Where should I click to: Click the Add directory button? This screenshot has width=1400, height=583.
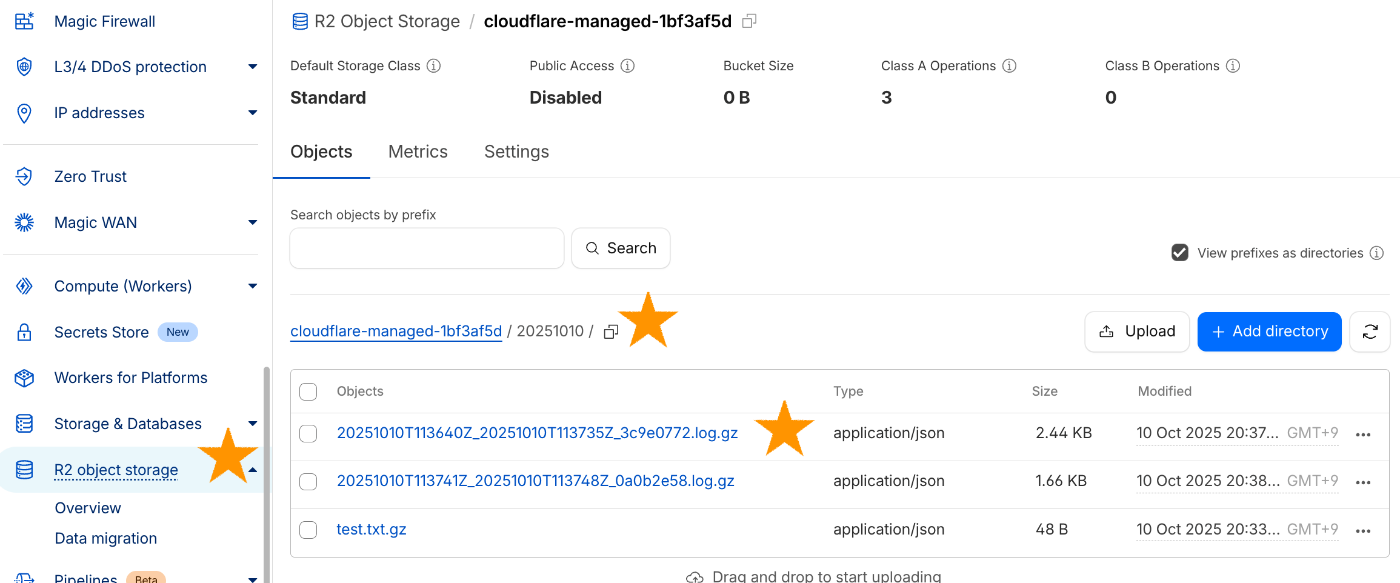point(1270,332)
